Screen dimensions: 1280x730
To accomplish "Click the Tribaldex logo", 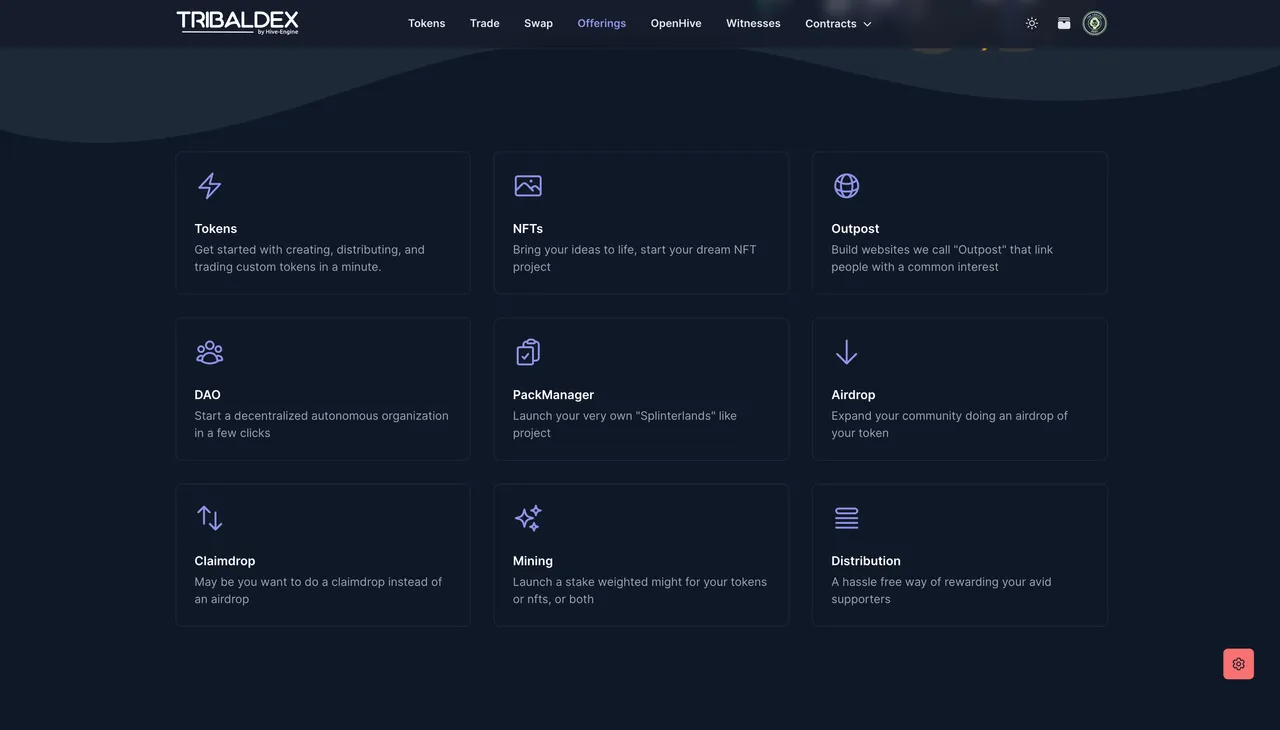I will coord(238,23).
